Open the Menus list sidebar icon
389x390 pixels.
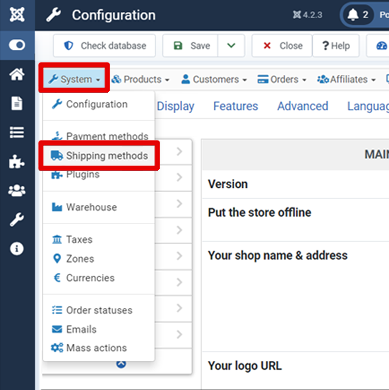[17, 132]
